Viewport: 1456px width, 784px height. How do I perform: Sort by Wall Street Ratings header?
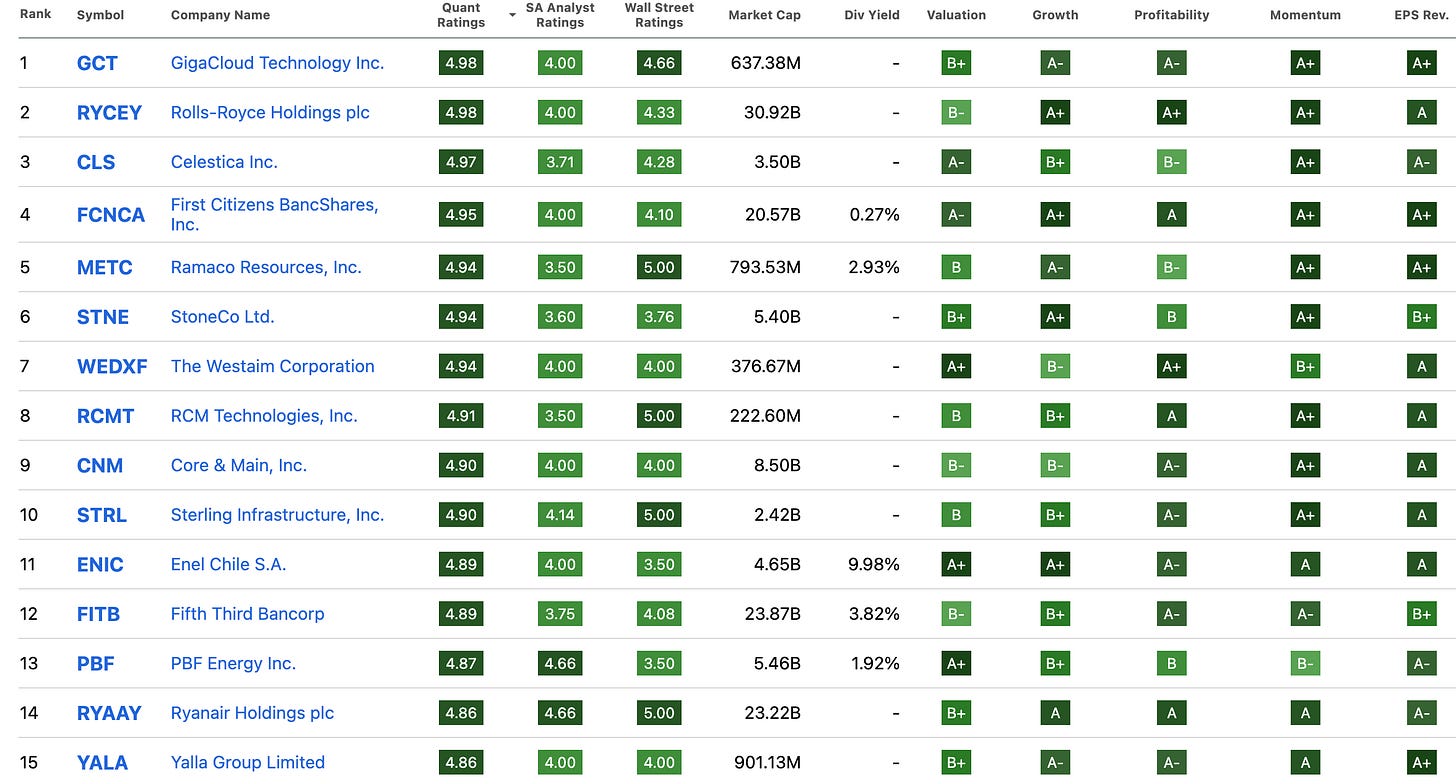(659, 15)
